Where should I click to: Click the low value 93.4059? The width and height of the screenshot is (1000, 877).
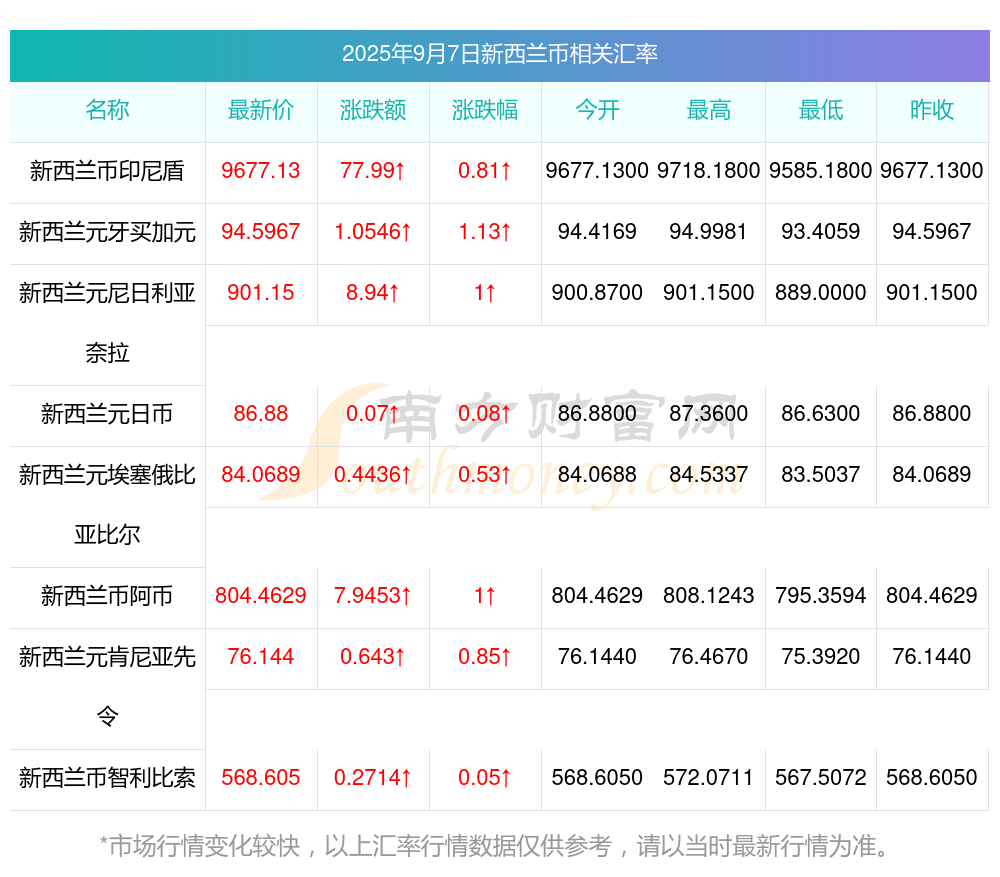pyautogui.click(x=821, y=232)
